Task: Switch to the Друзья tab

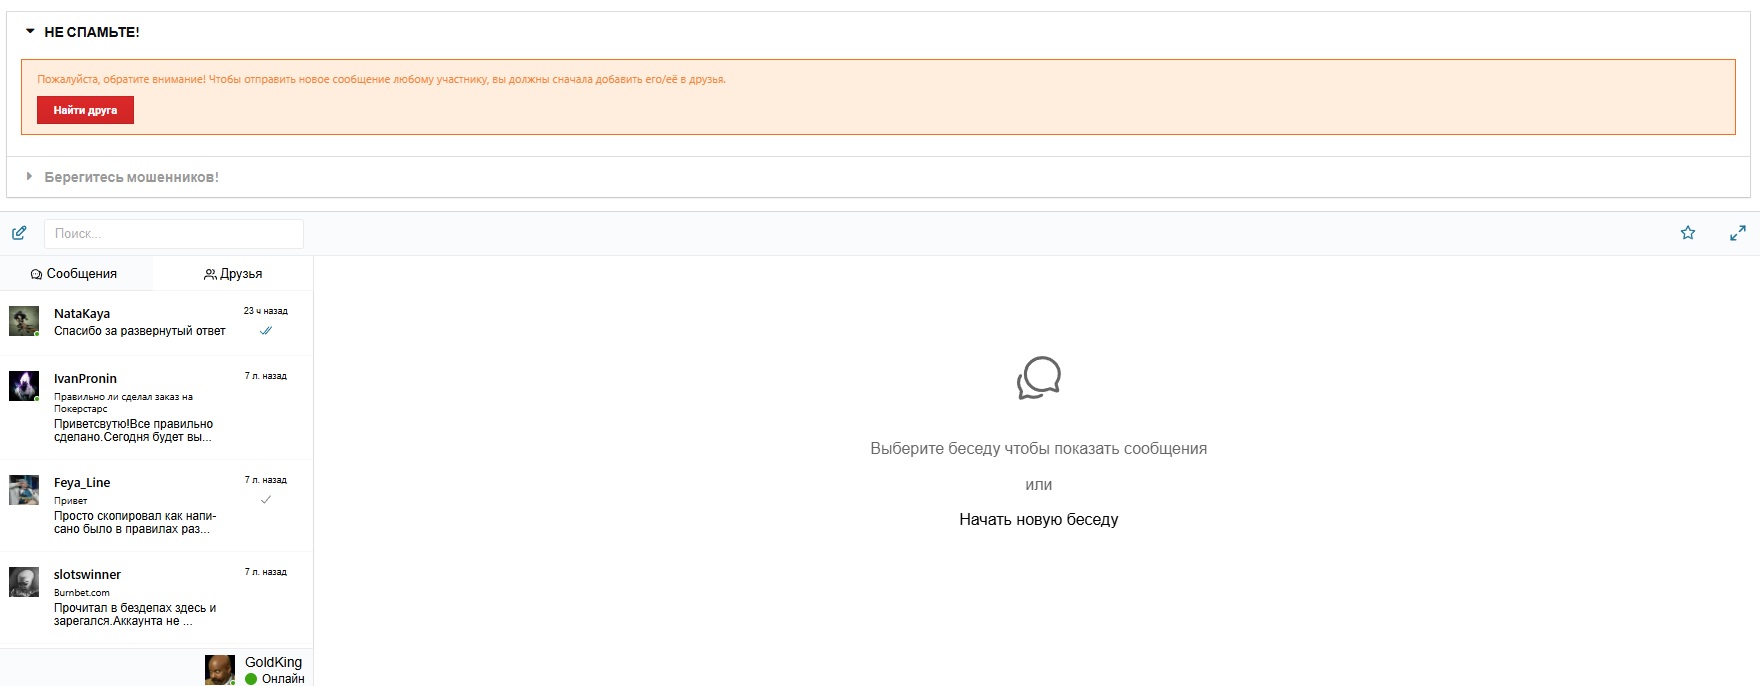Action: pyautogui.click(x=233, y=273)
